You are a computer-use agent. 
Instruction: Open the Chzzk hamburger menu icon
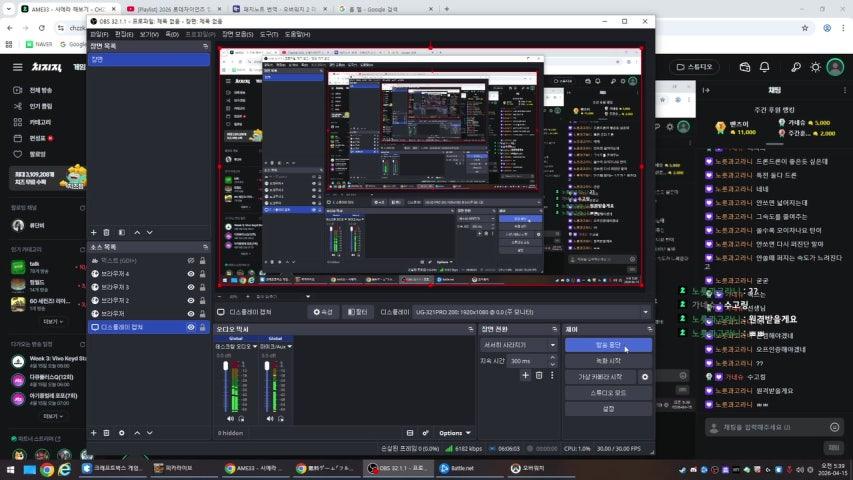[18, 67]
